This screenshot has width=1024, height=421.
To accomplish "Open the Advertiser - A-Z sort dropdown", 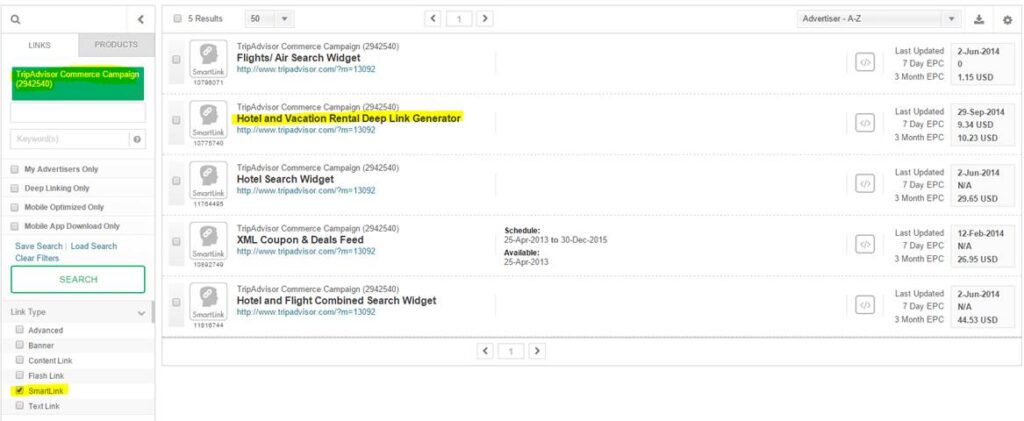I will [x=879, y=19].
